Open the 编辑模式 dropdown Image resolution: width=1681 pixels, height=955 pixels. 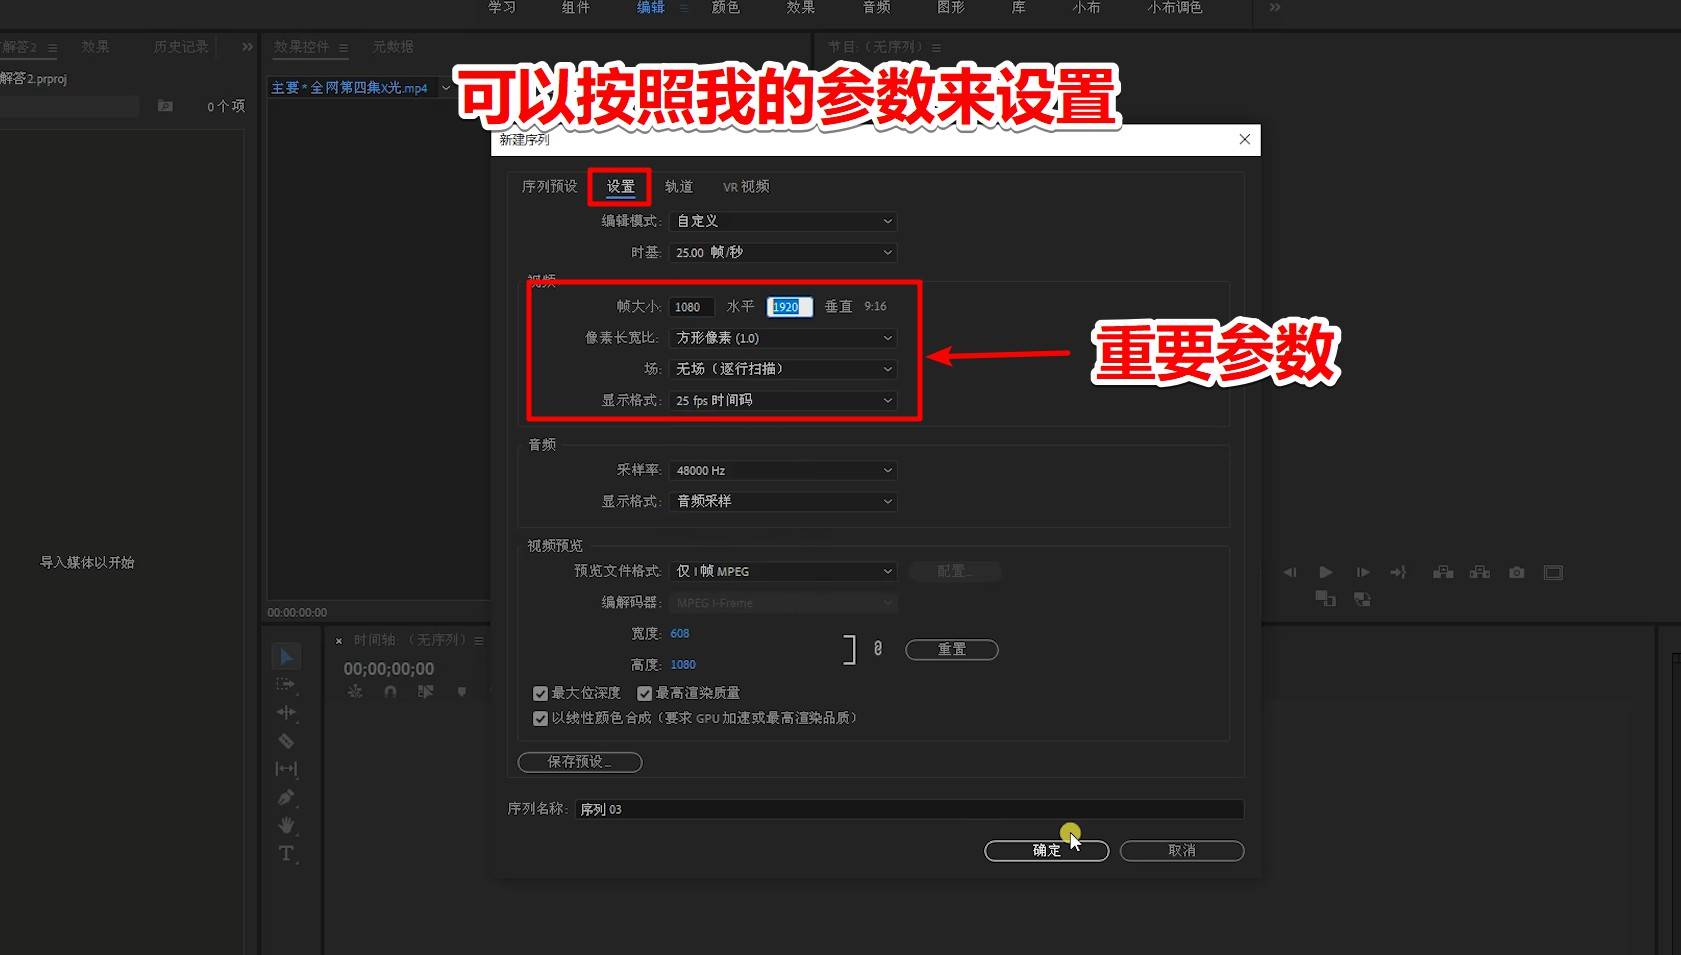(782, 221)
